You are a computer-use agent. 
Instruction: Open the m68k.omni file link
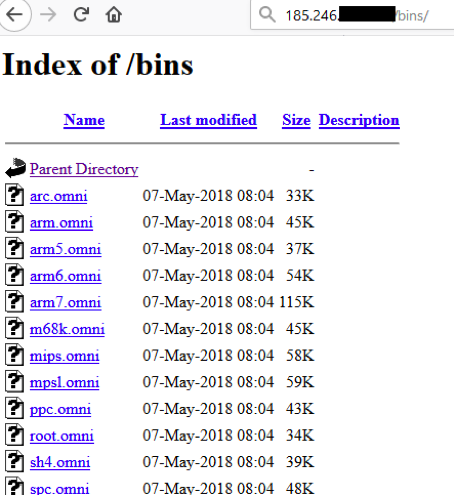tap(67, 329)
